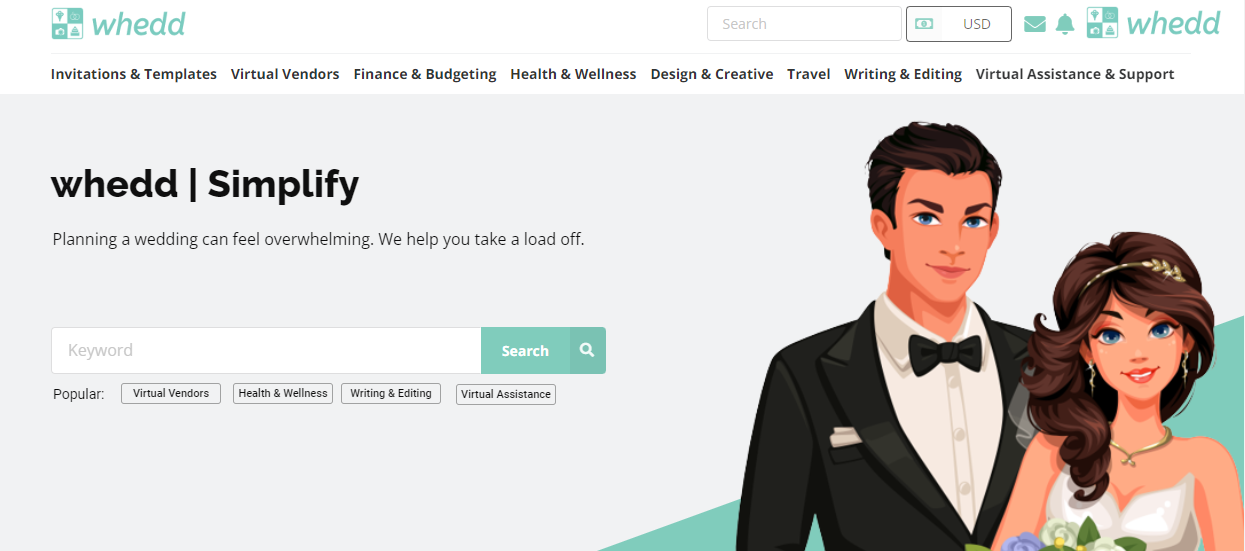The width and height of the screenshot is (1245, 551).
Task: Open Health & Wellness nav menu
Action: coord(573,74)
